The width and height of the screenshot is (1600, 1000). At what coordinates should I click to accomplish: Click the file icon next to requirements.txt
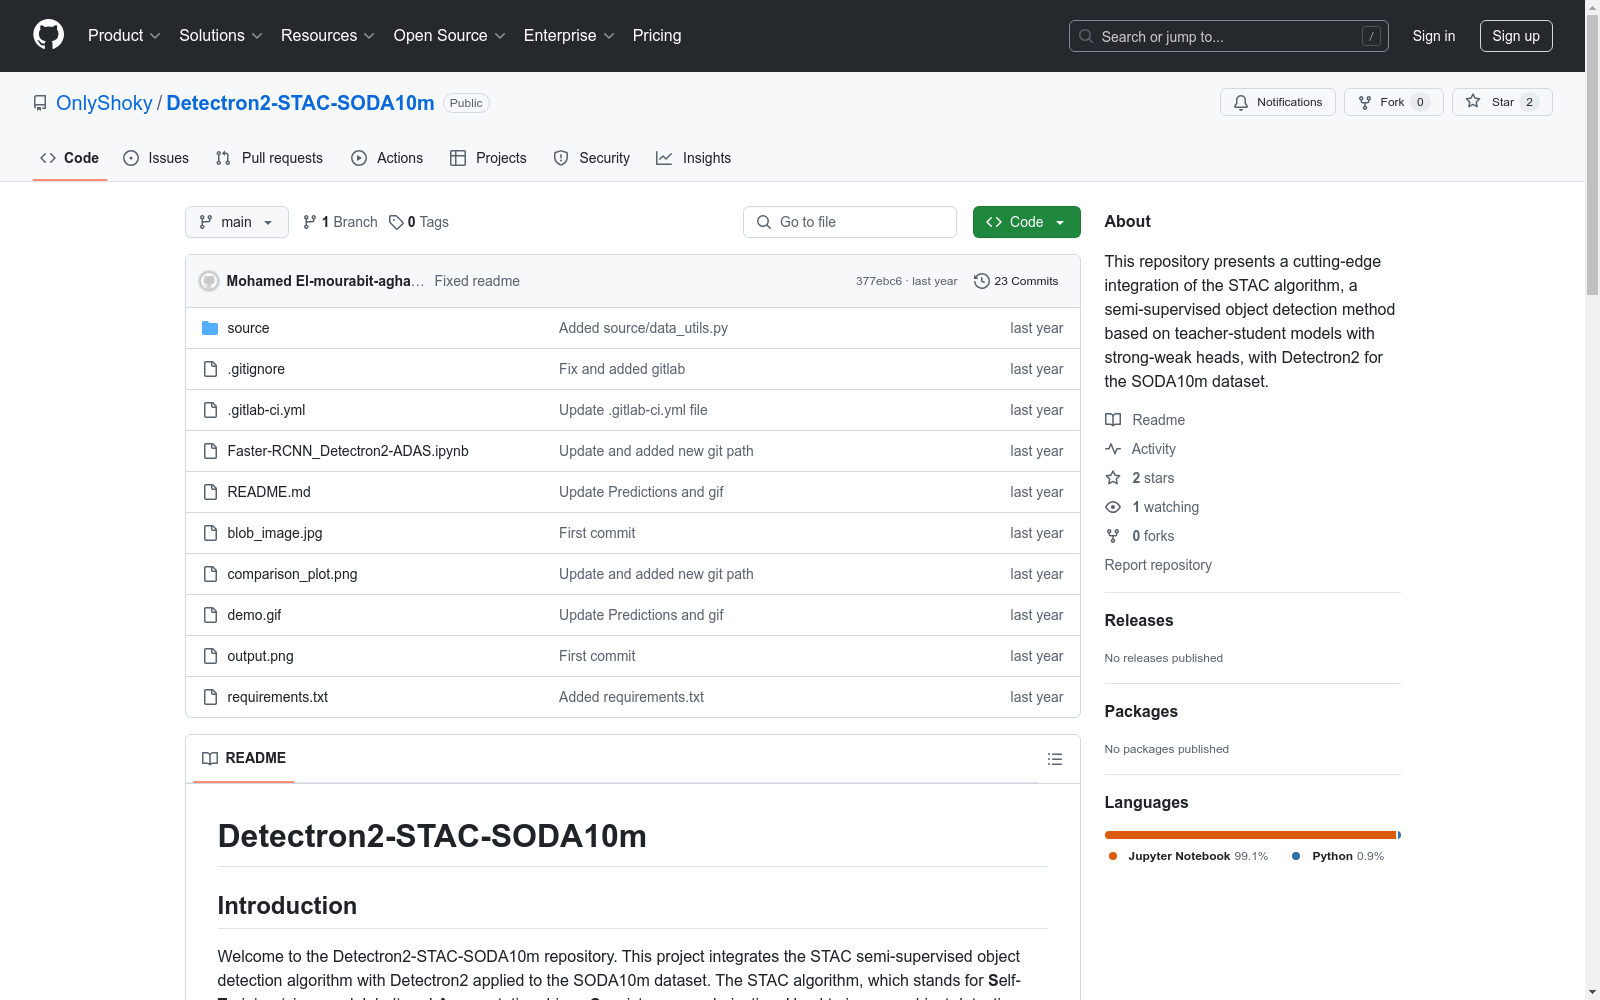pyautogui.click(x=210, y=697)
